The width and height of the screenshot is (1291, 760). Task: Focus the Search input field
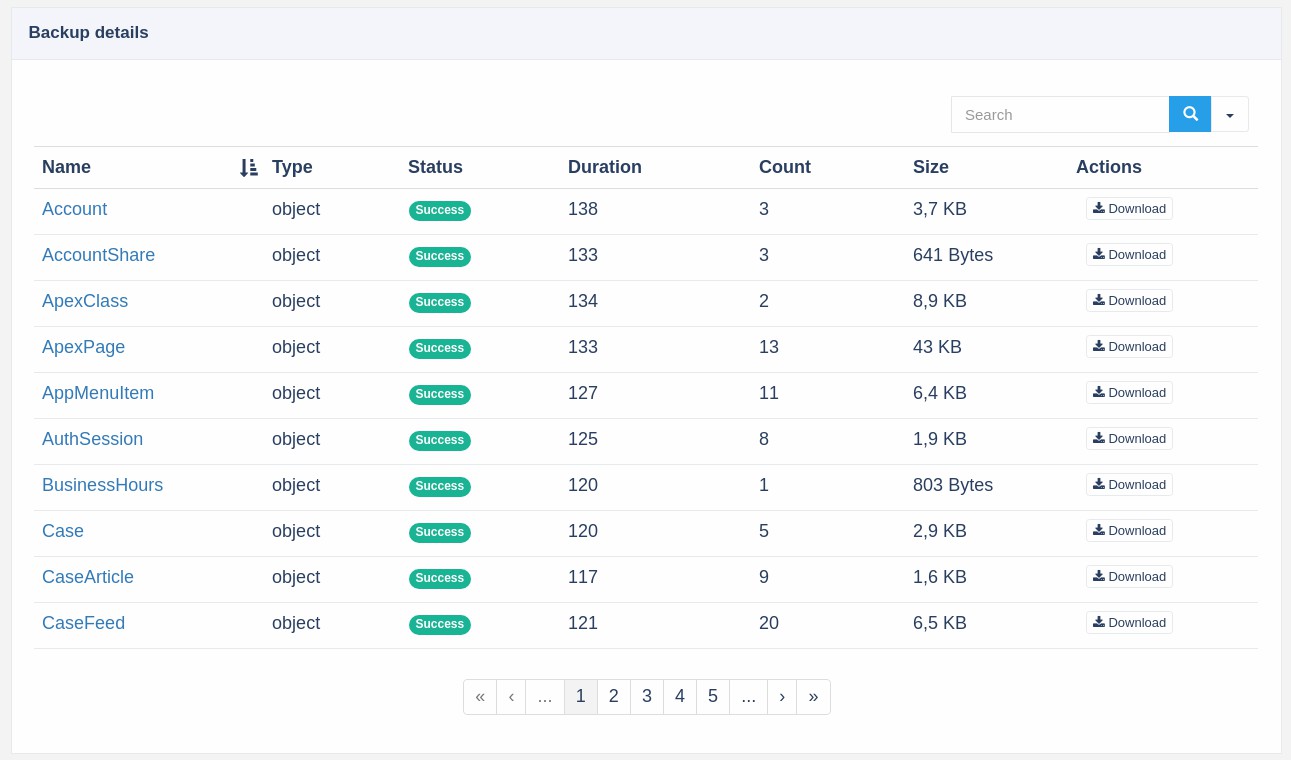[1060, 114]
